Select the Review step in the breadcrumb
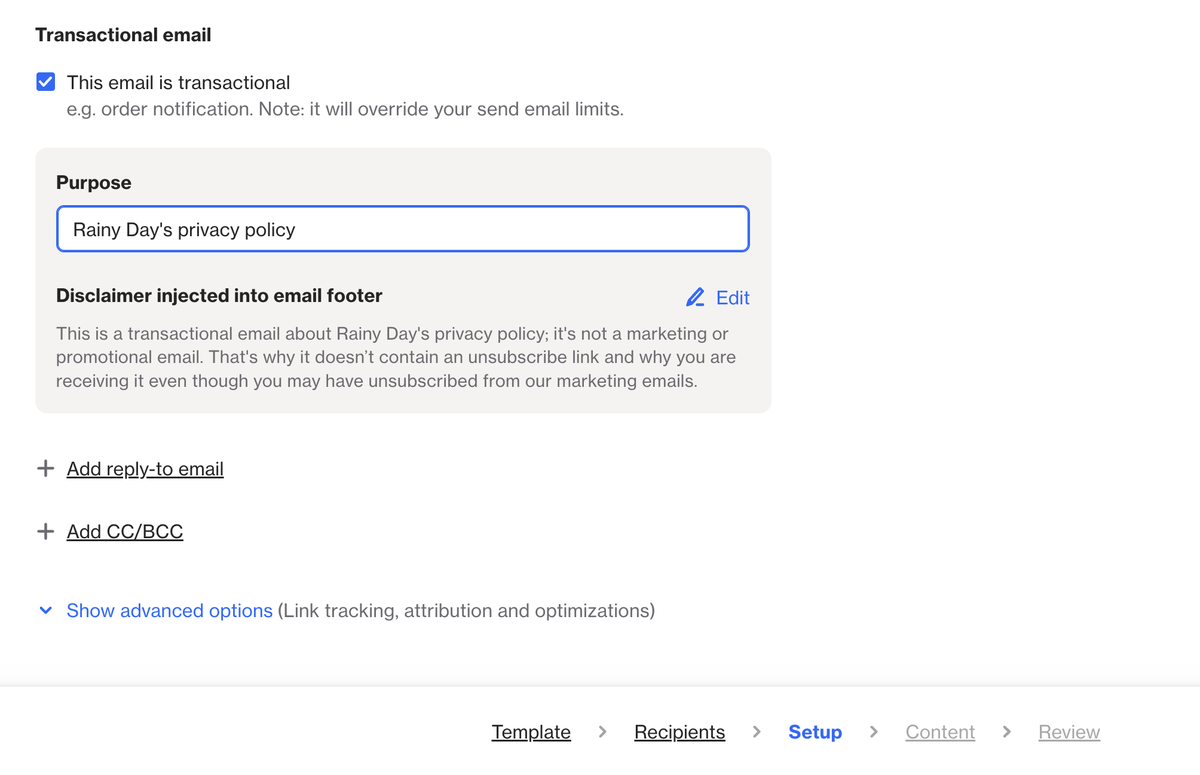Viewport: 1200px width, 775px height. 1068,732
